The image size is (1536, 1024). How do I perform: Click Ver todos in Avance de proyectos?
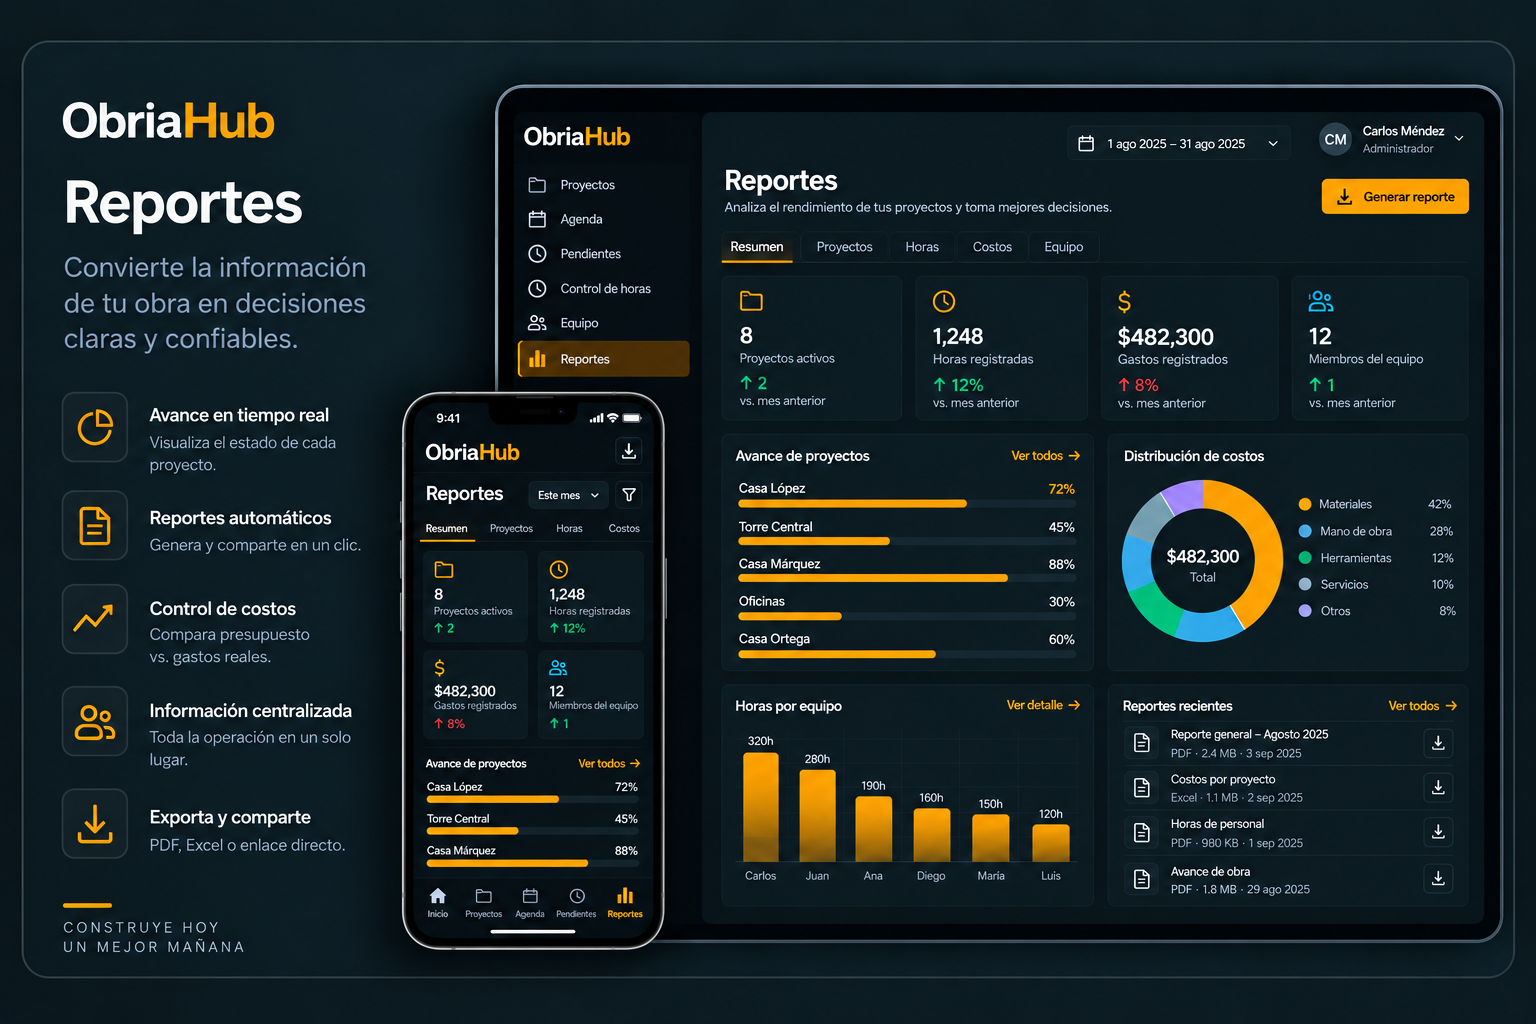pyautogui.click(x=1045, y=456)
